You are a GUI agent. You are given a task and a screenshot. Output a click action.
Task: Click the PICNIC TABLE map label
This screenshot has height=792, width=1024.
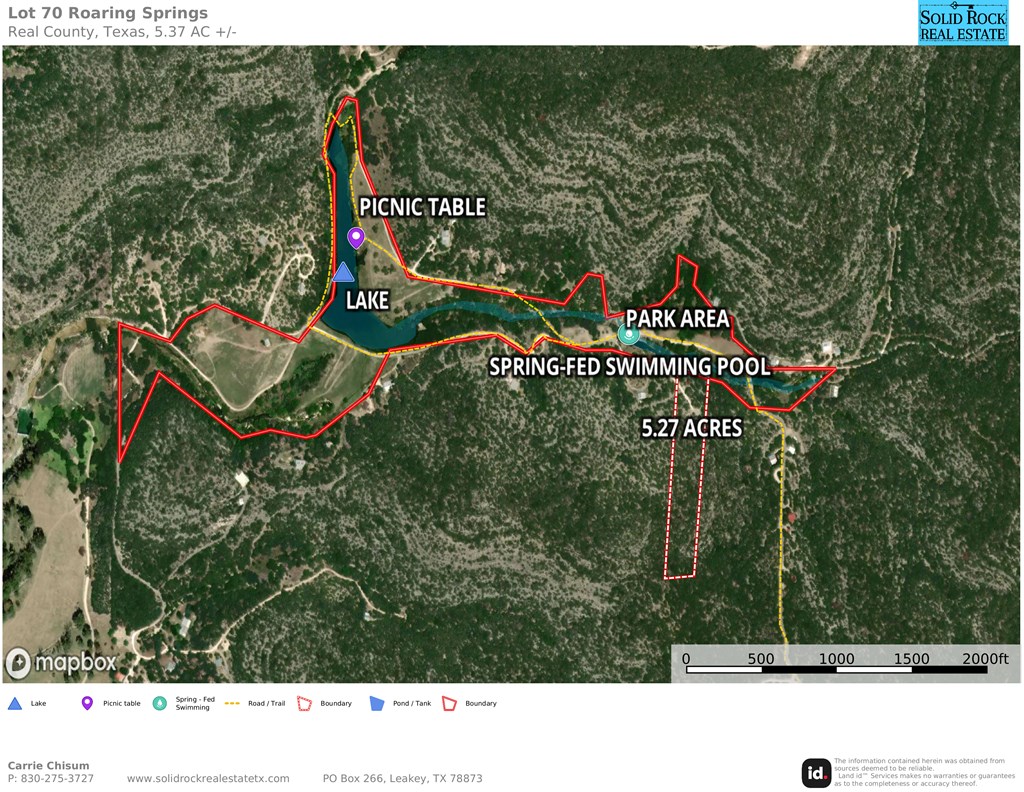(x=423, y=207)
